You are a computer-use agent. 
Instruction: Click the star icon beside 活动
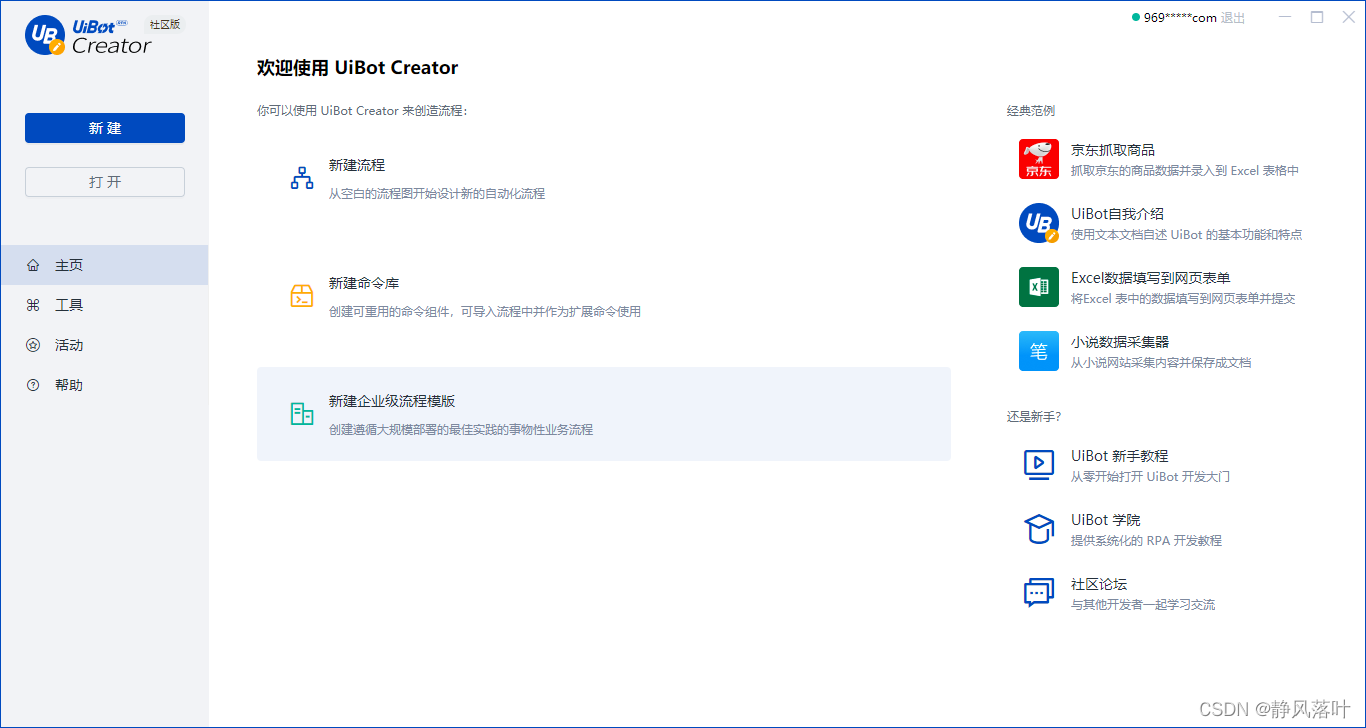[33, 345]
